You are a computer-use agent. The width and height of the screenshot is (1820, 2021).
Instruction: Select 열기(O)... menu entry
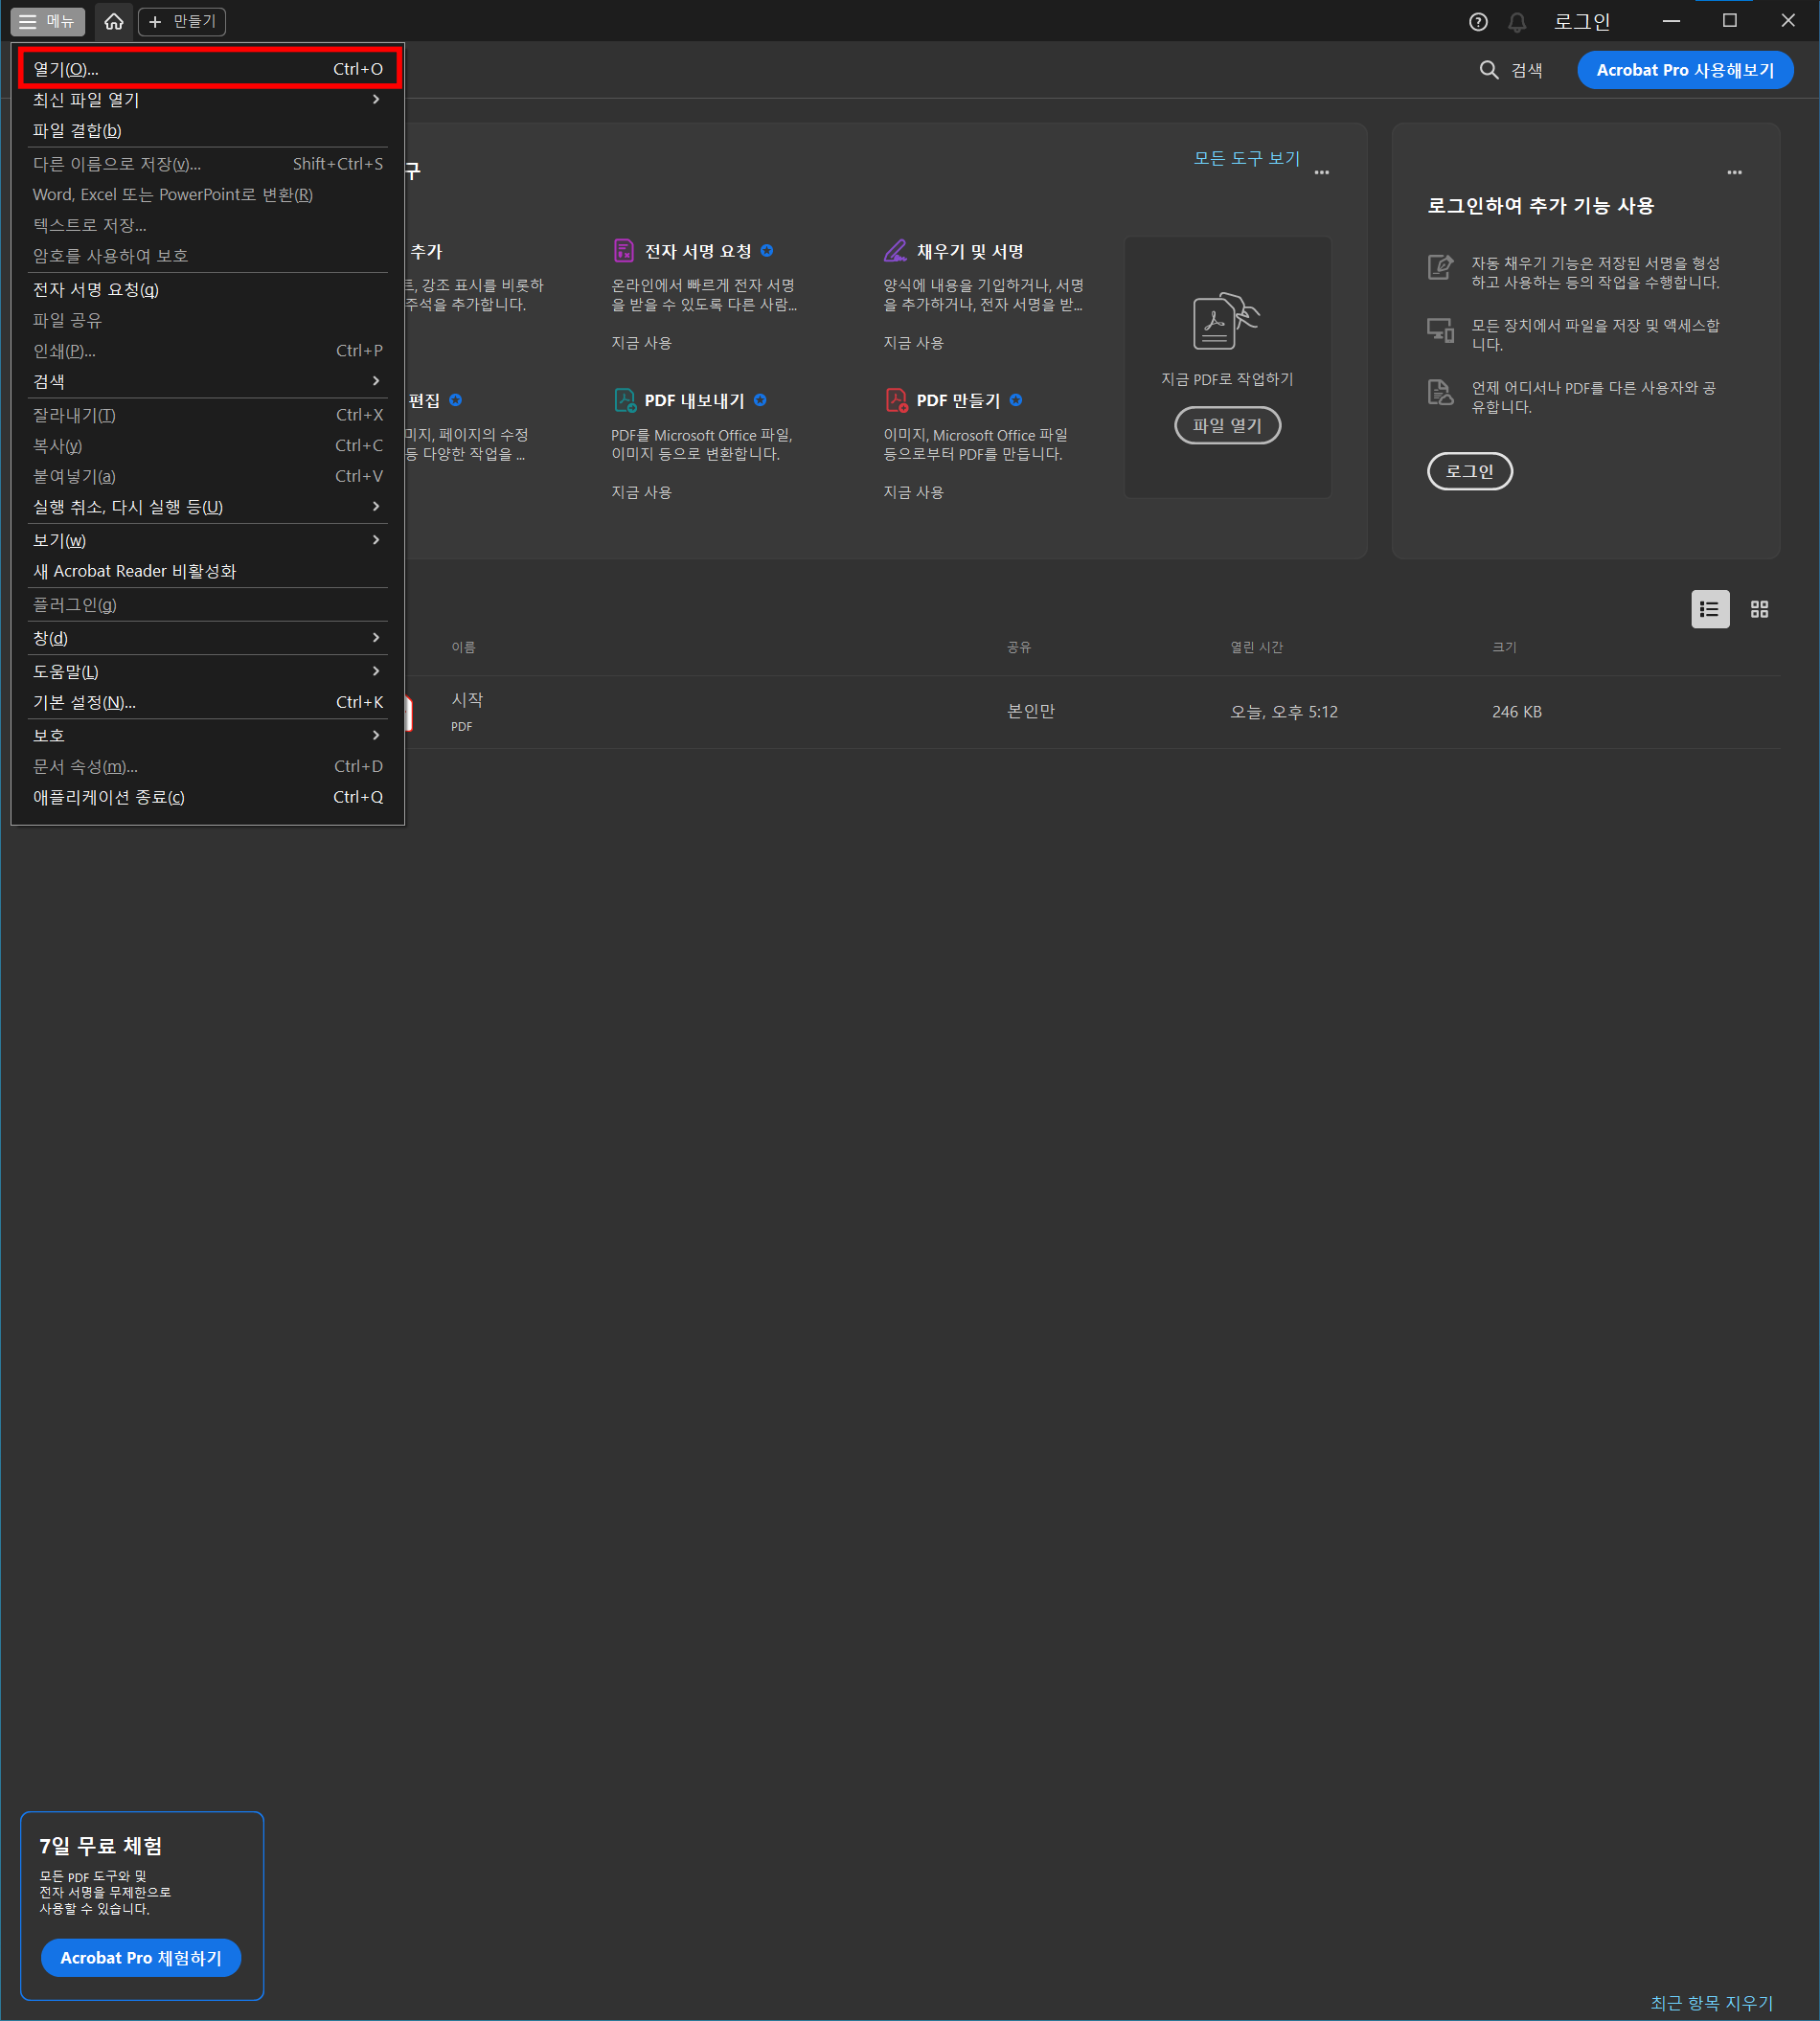click(x=208, y=69)
